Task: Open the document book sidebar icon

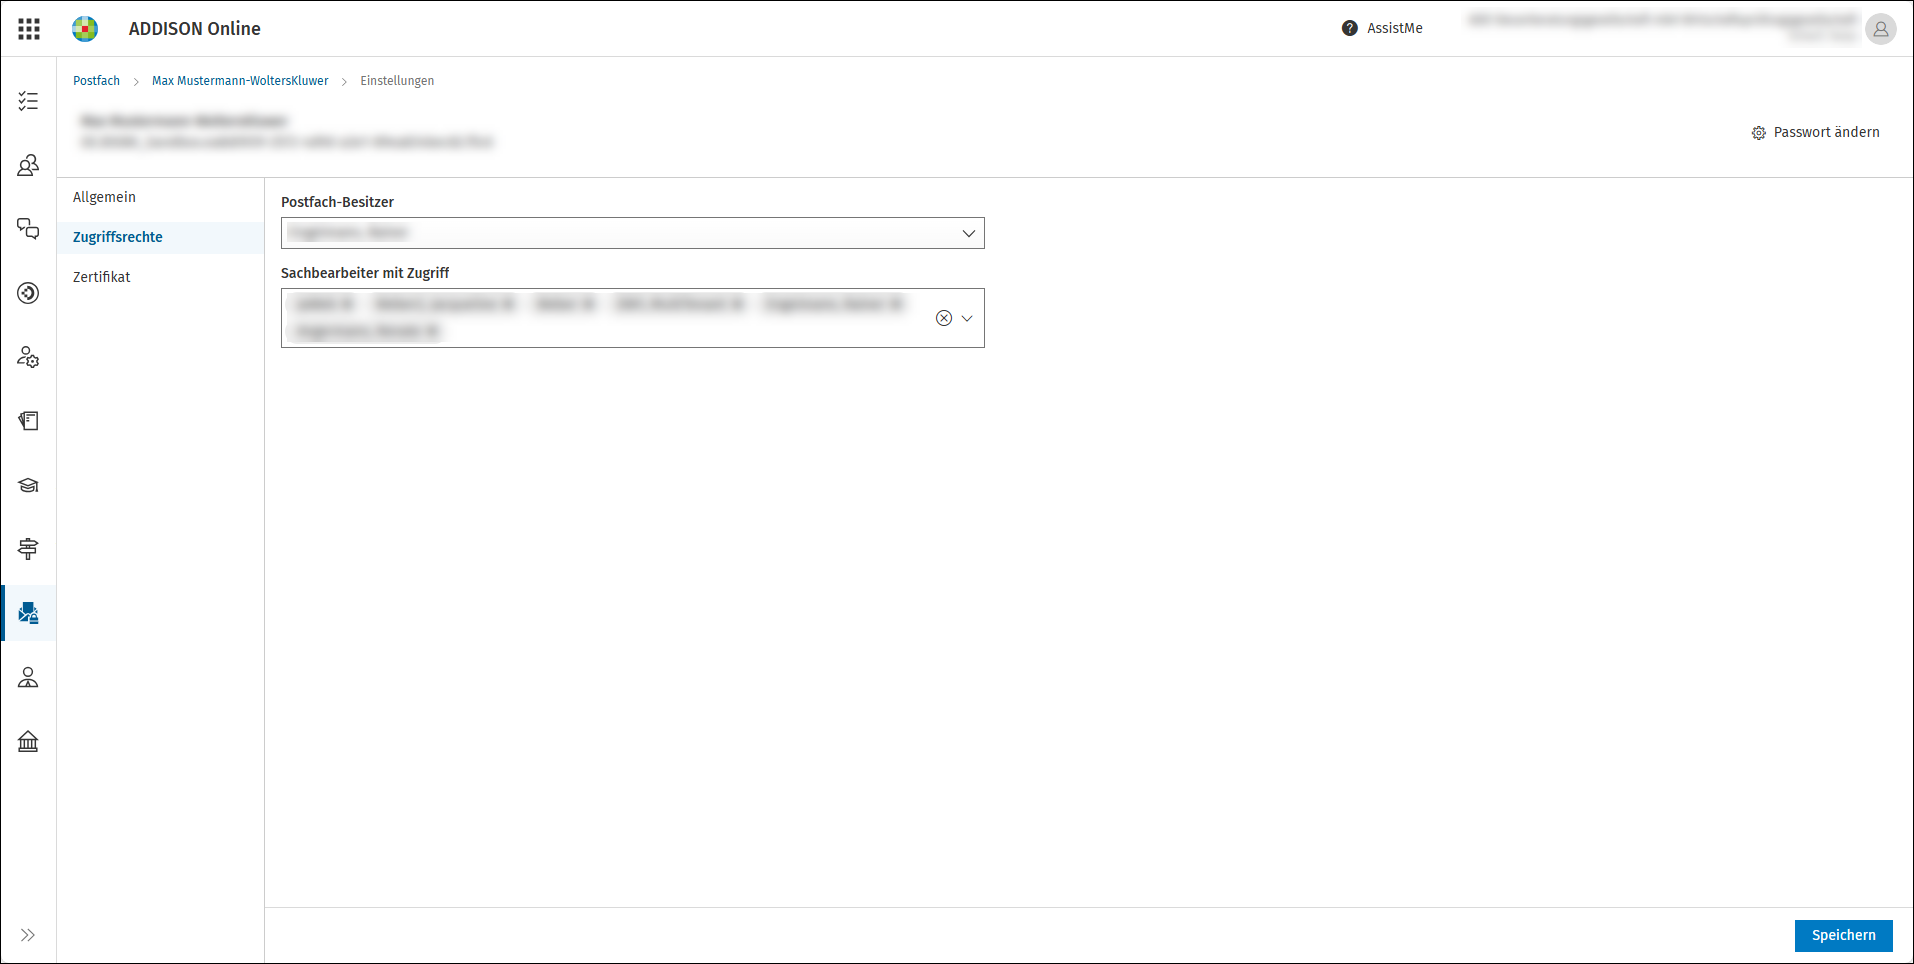Action: [28, 421]
